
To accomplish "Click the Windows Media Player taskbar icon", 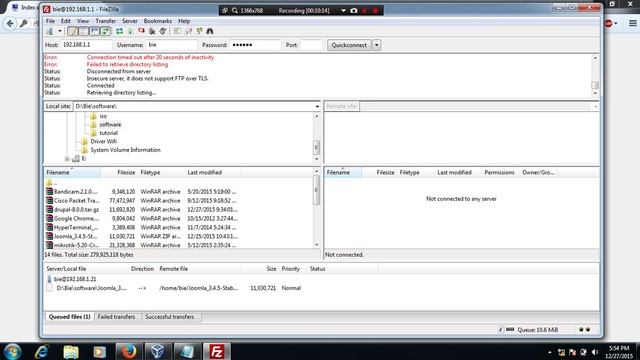I will click(x=100, y=351).
